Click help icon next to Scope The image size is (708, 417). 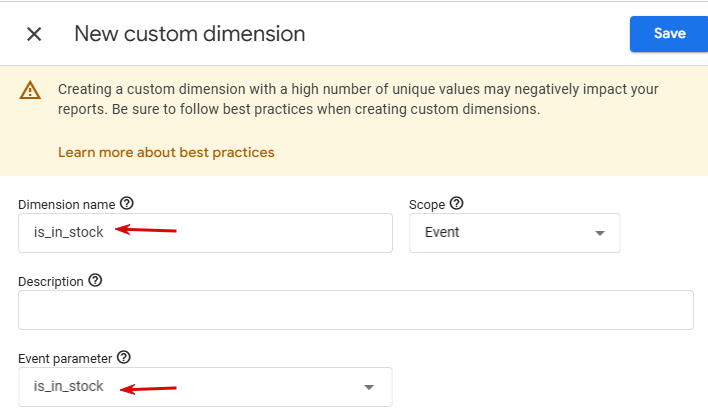457,203
